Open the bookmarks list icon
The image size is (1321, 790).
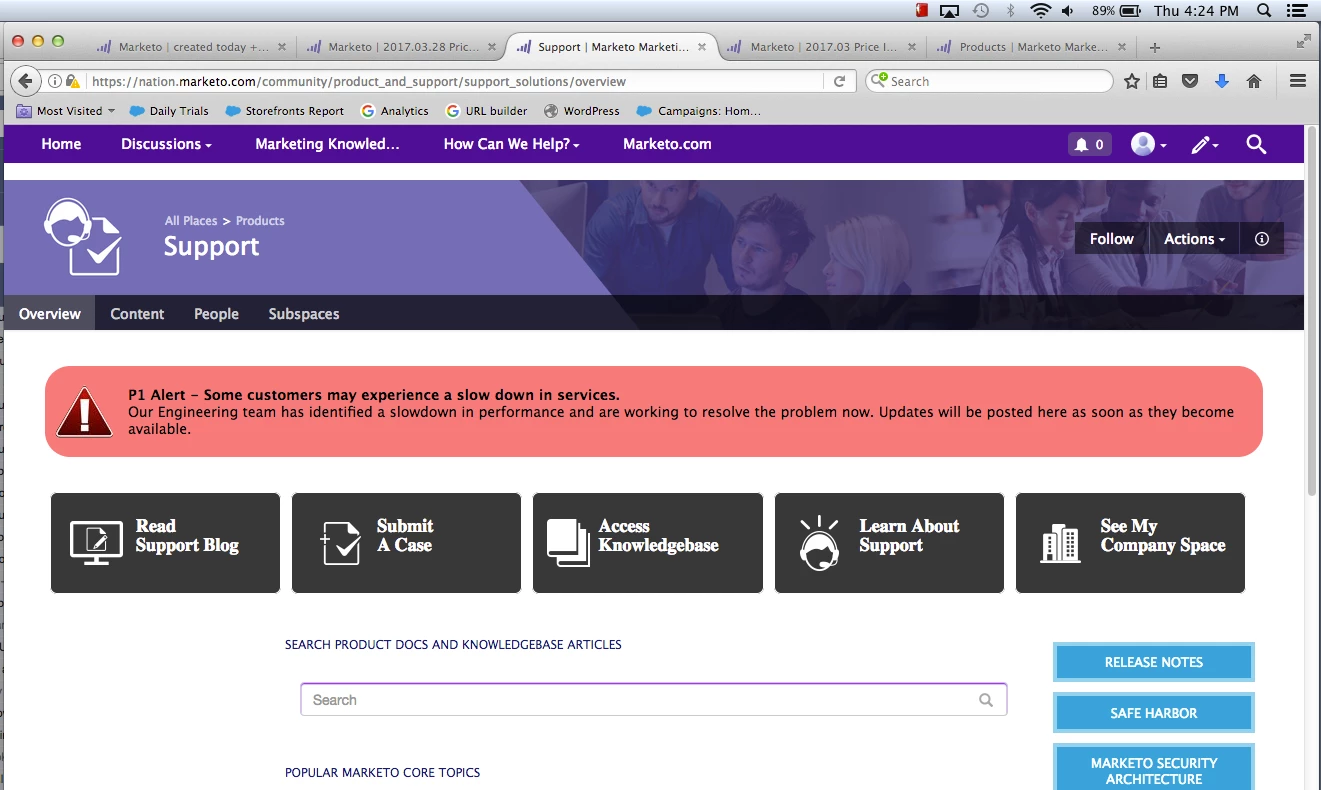(x=1160, y=81)
